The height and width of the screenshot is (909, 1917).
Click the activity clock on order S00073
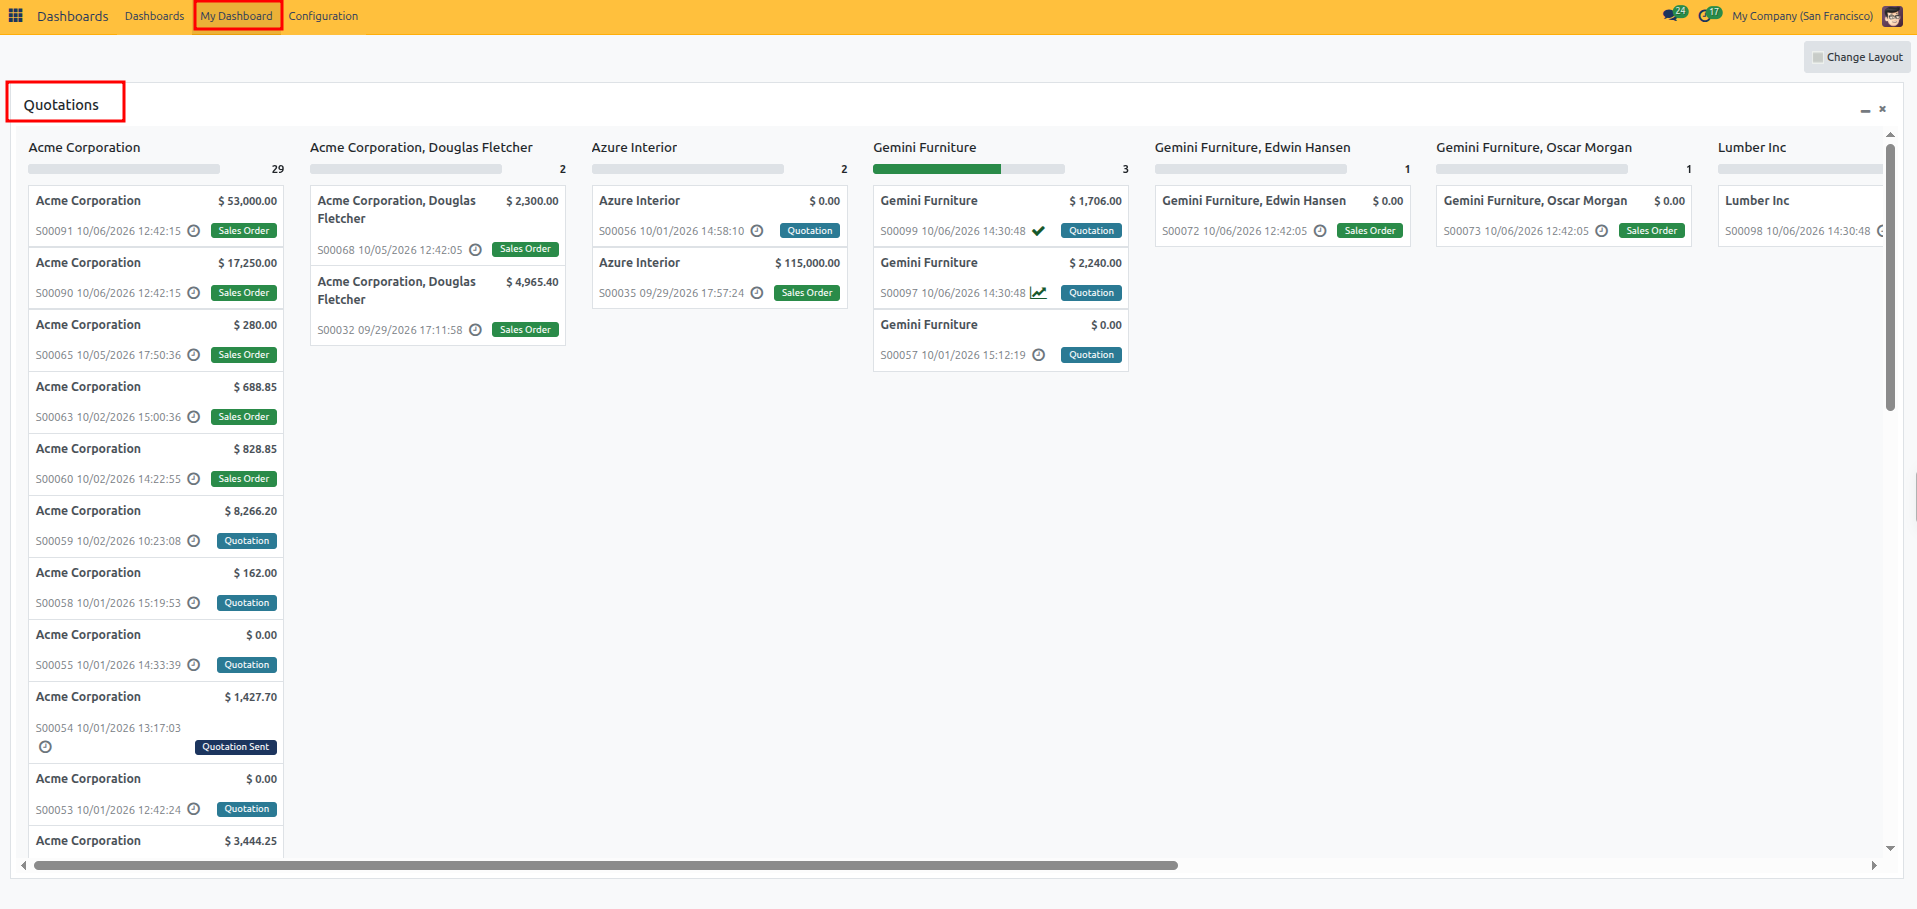pos(1602,231)
